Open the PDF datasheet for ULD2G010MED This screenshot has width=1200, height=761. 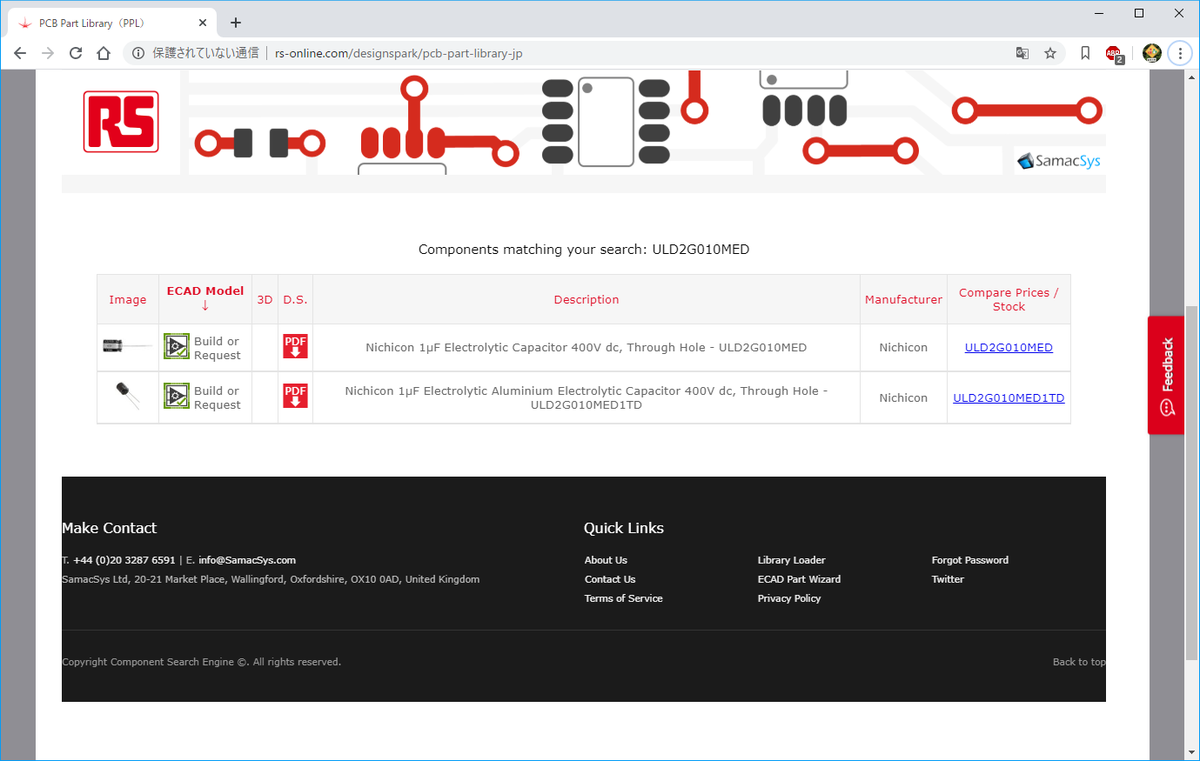(x=295, y=347)
